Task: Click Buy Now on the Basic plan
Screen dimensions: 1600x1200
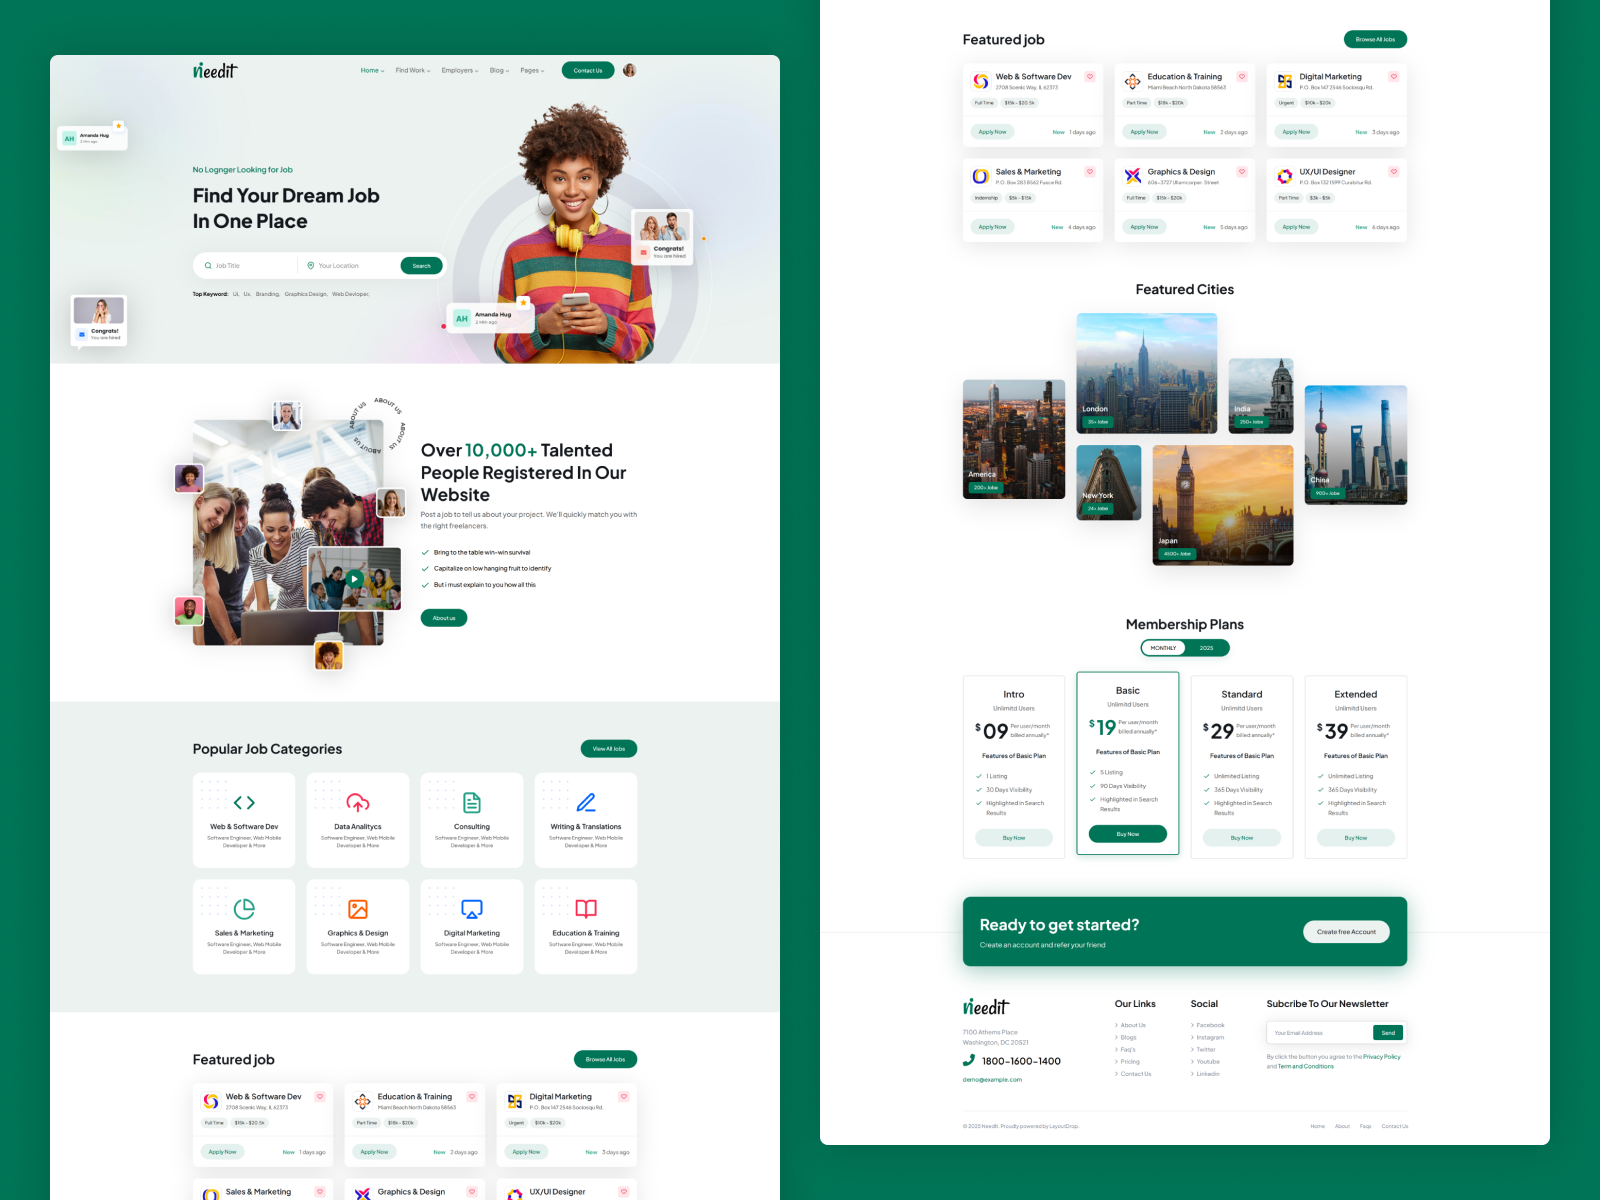Action: tap(1128, 834)
